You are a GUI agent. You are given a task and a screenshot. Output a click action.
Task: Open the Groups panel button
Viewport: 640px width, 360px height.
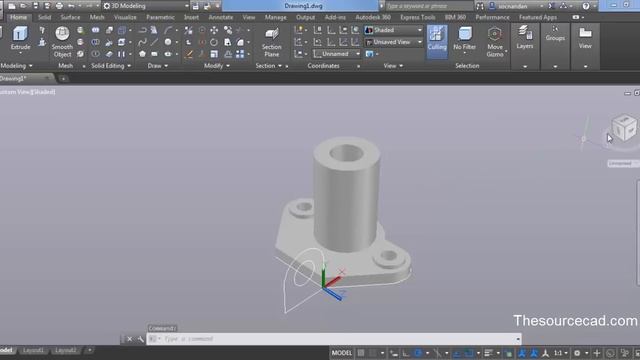[x=555, y=33]
